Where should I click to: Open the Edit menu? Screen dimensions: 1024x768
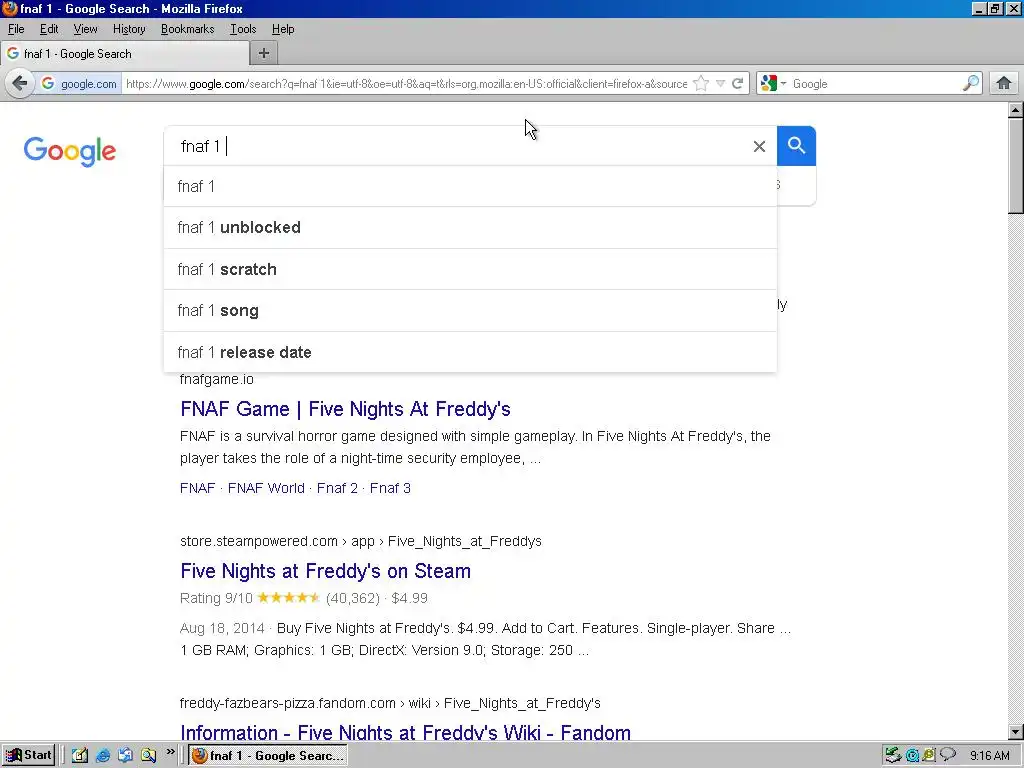(x=48, y=29)
